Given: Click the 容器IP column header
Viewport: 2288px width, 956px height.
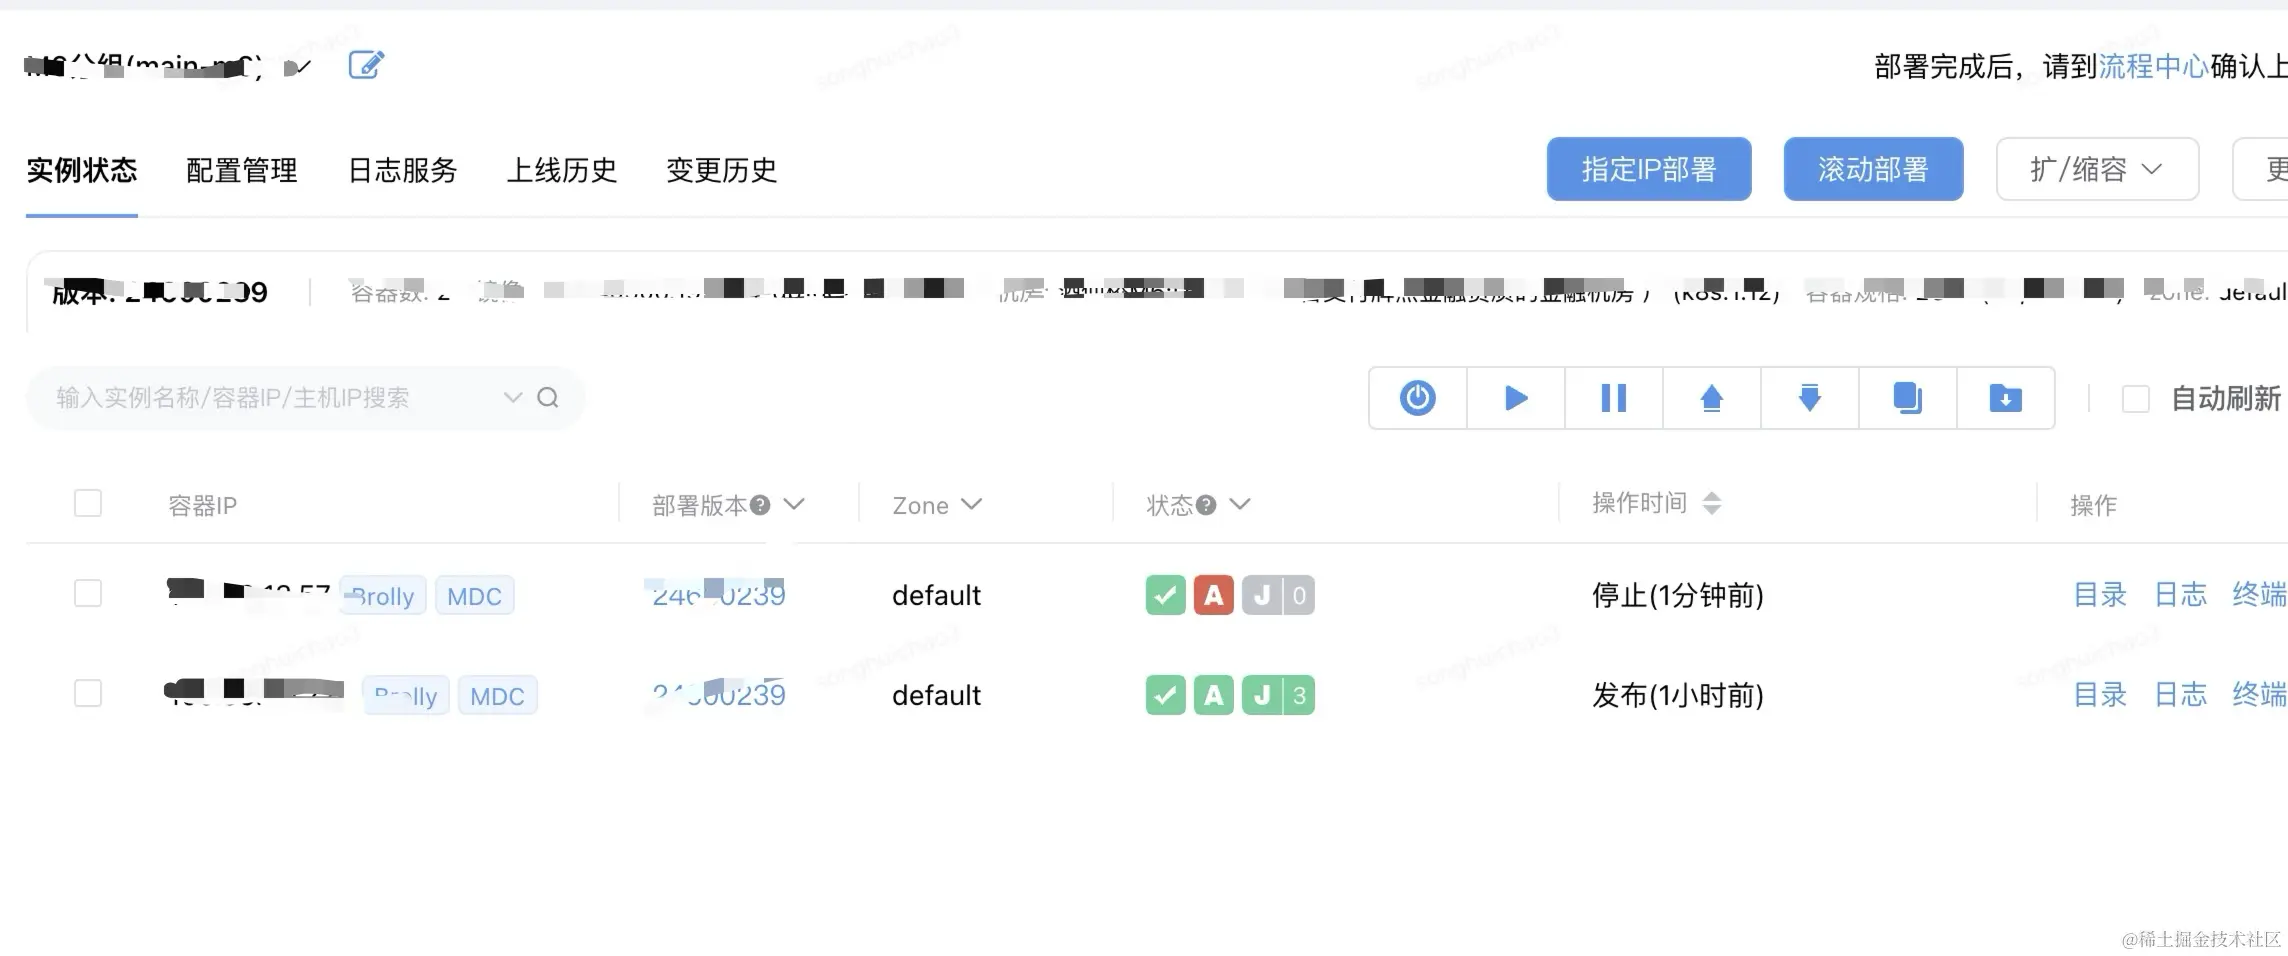Looking at the screenshot, I should tap(202, 505).
